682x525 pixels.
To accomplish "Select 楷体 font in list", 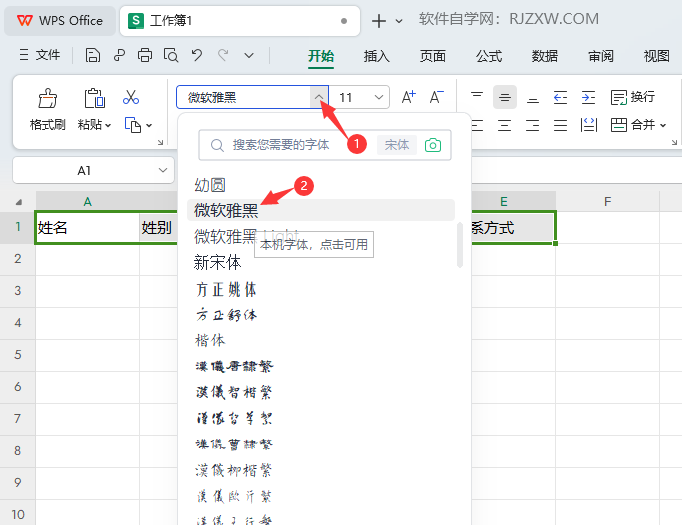I will coord(321,340).
